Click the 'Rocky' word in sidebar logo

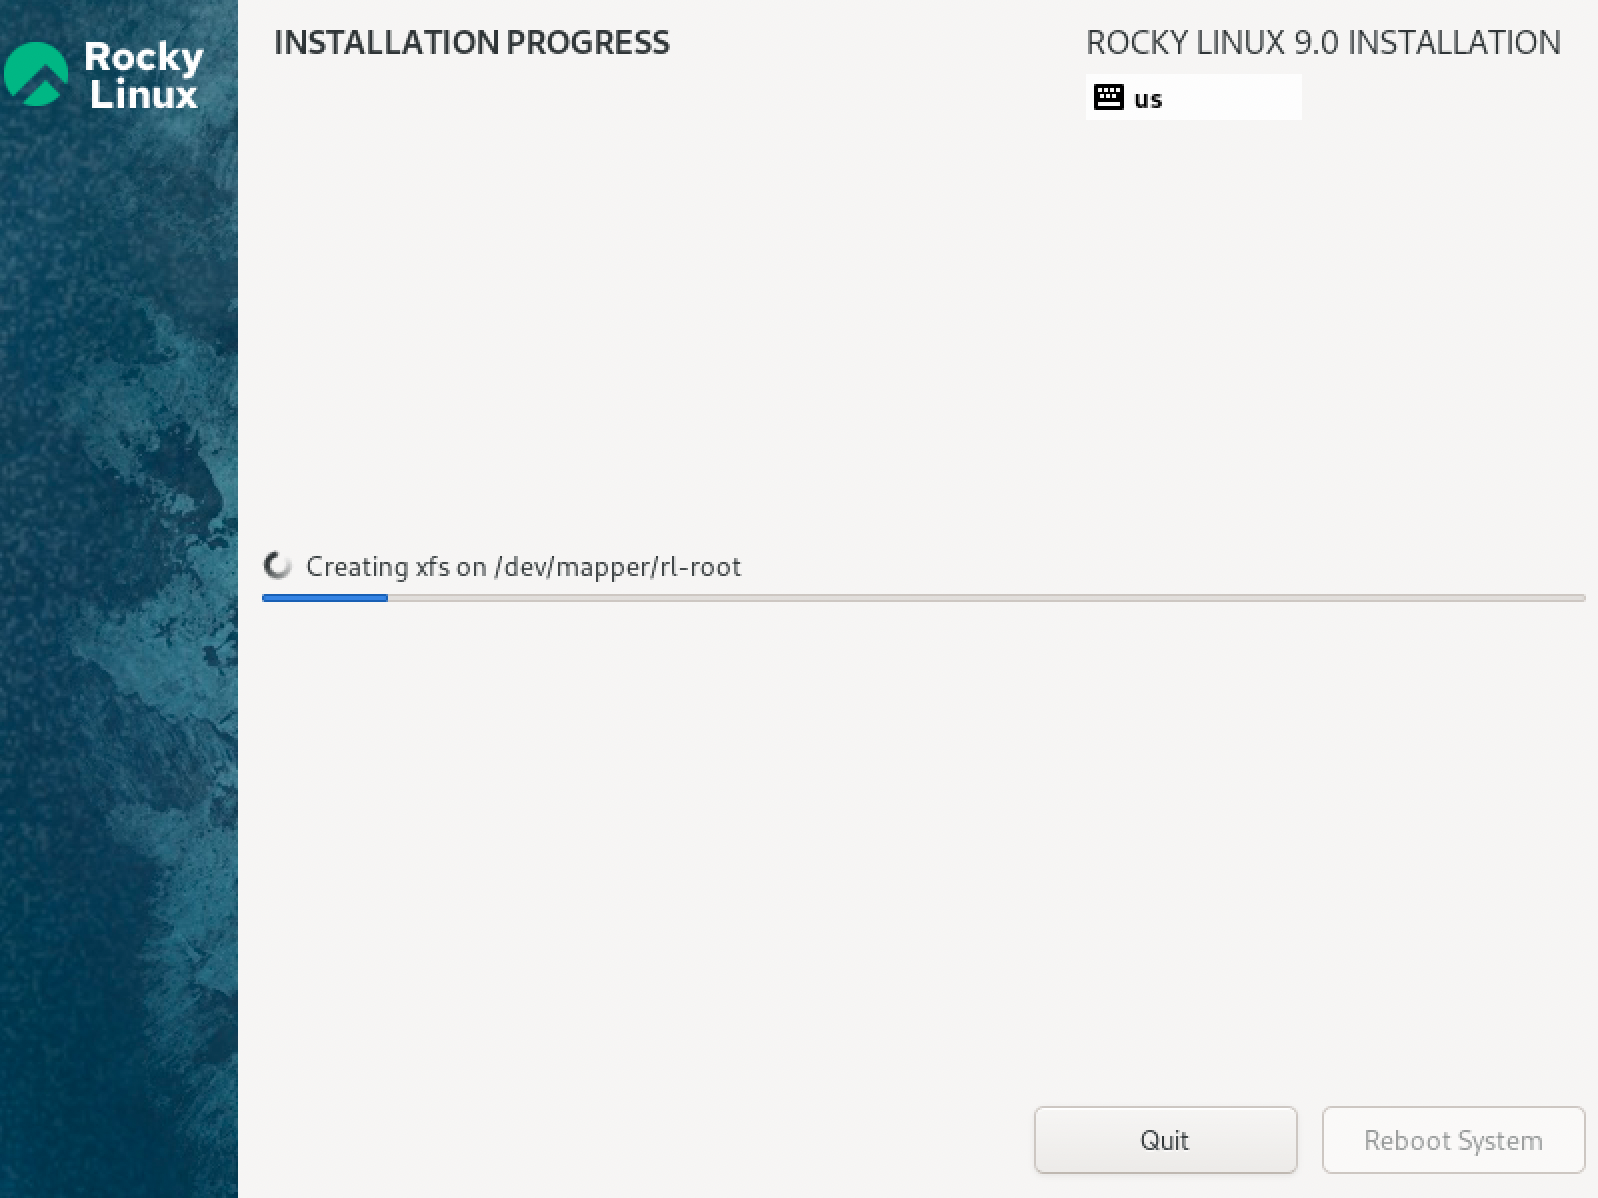point(144,58)
